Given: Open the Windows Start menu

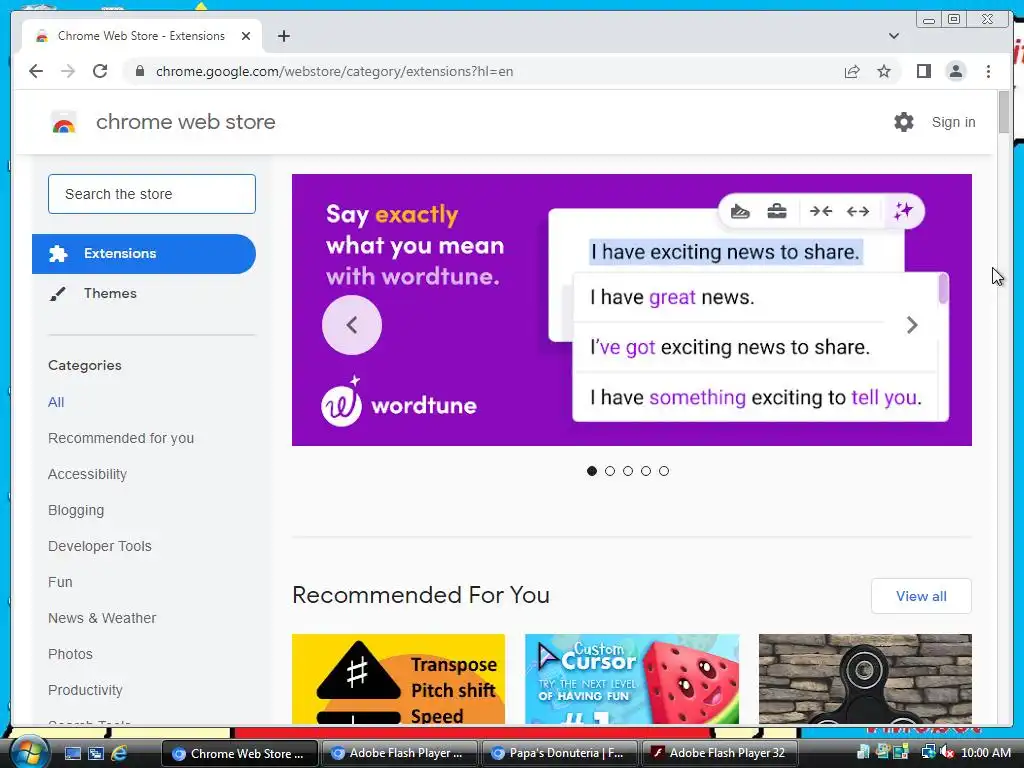Looking at the screenshot, I should point(29,752).
